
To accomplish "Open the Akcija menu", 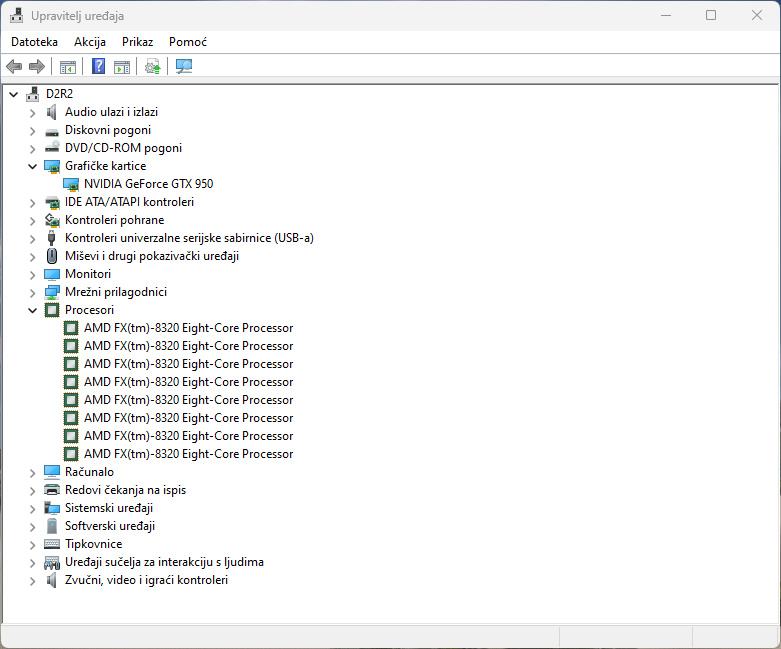I will pos(90,42).
